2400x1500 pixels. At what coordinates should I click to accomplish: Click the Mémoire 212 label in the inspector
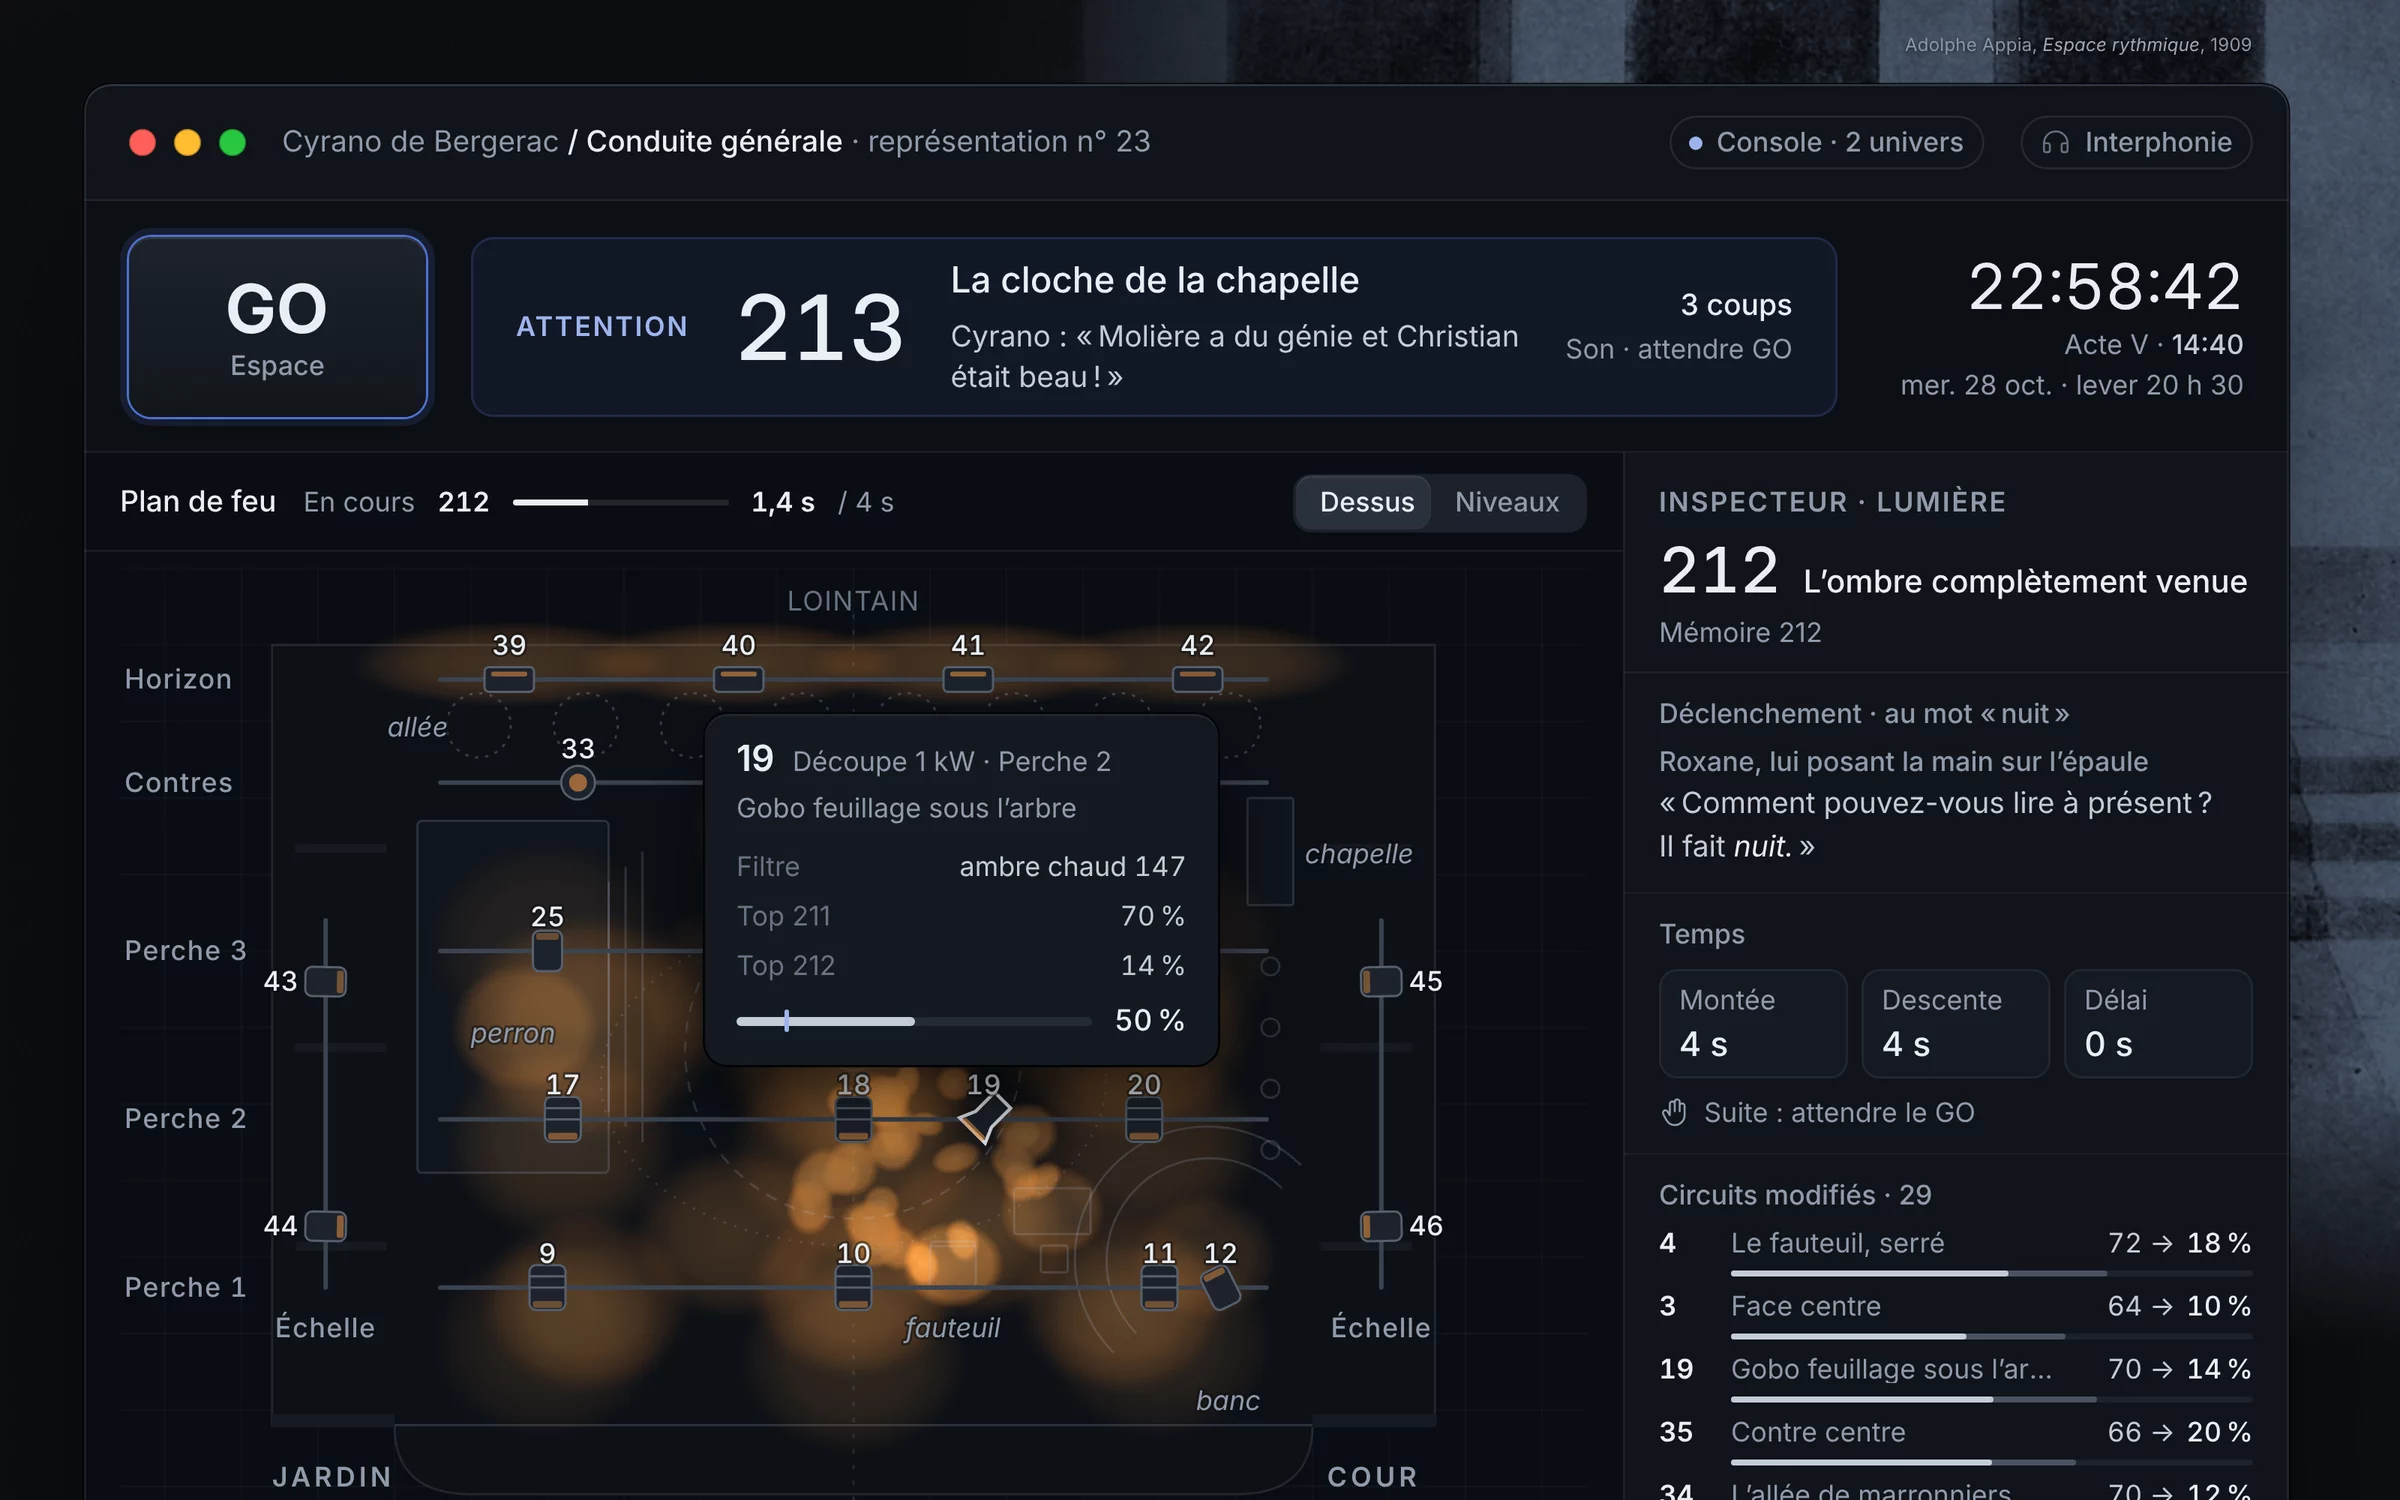pos(1740,632)
